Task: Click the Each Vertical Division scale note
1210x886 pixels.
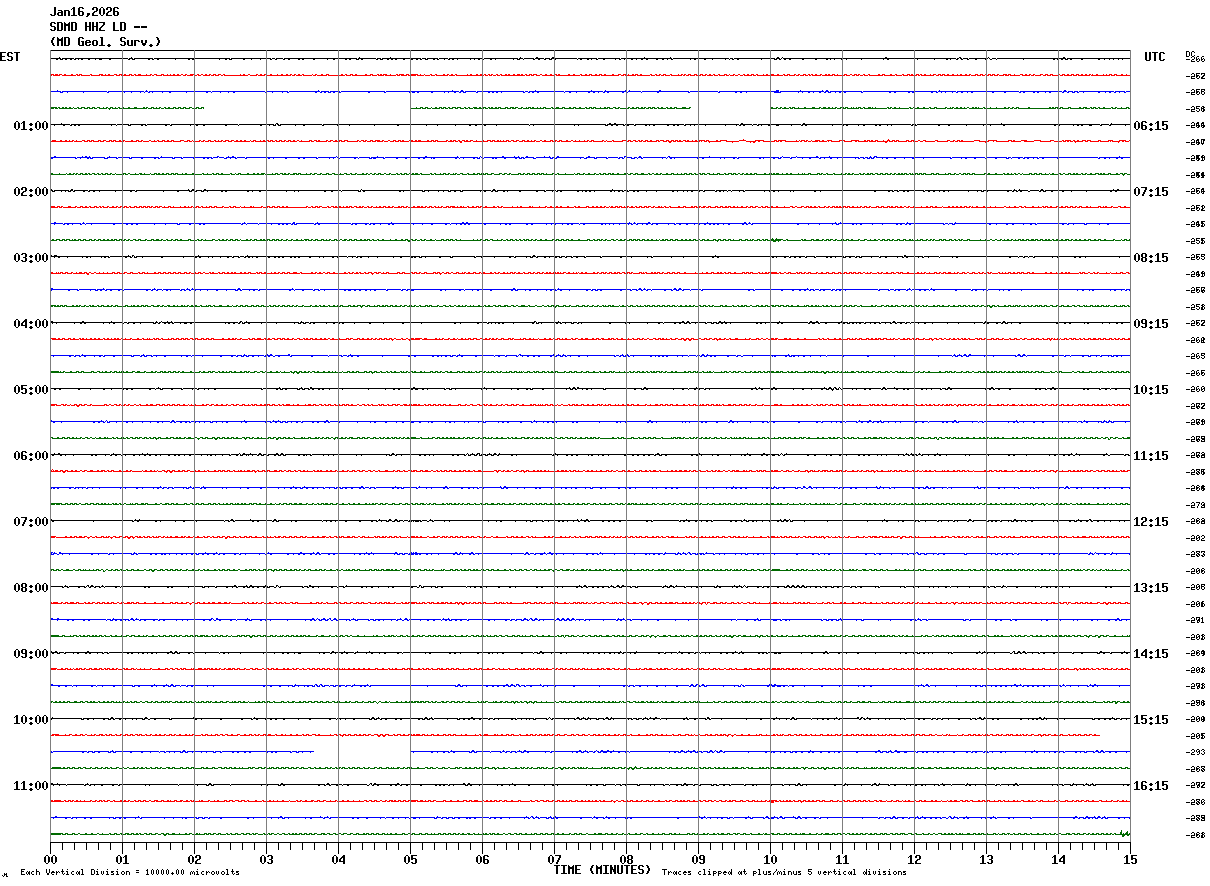Action: pos(130,873)
